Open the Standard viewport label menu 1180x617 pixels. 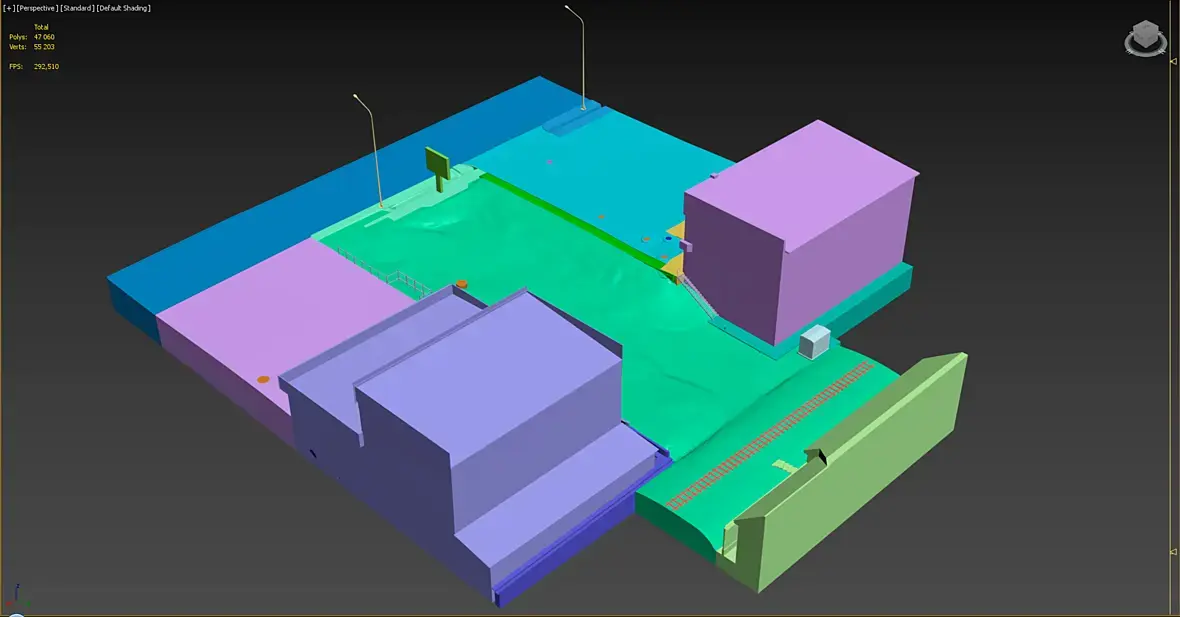point(78,8)
